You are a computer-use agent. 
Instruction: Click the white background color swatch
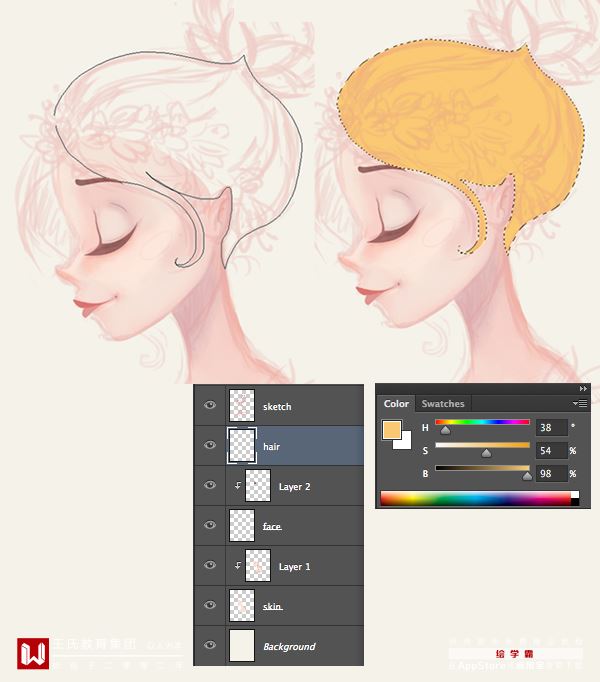pos(405,443)
